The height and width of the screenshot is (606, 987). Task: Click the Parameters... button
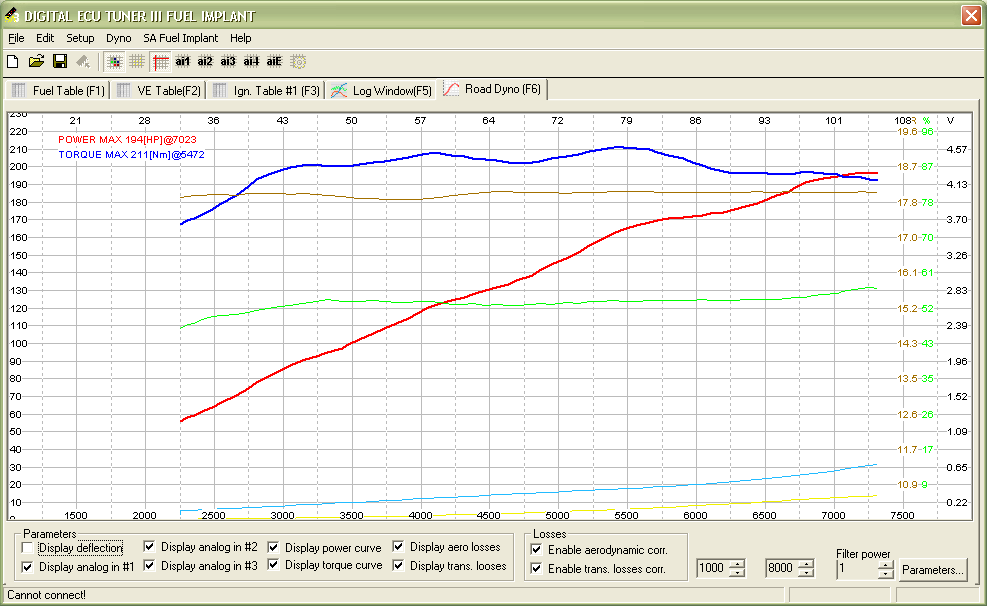933,570
